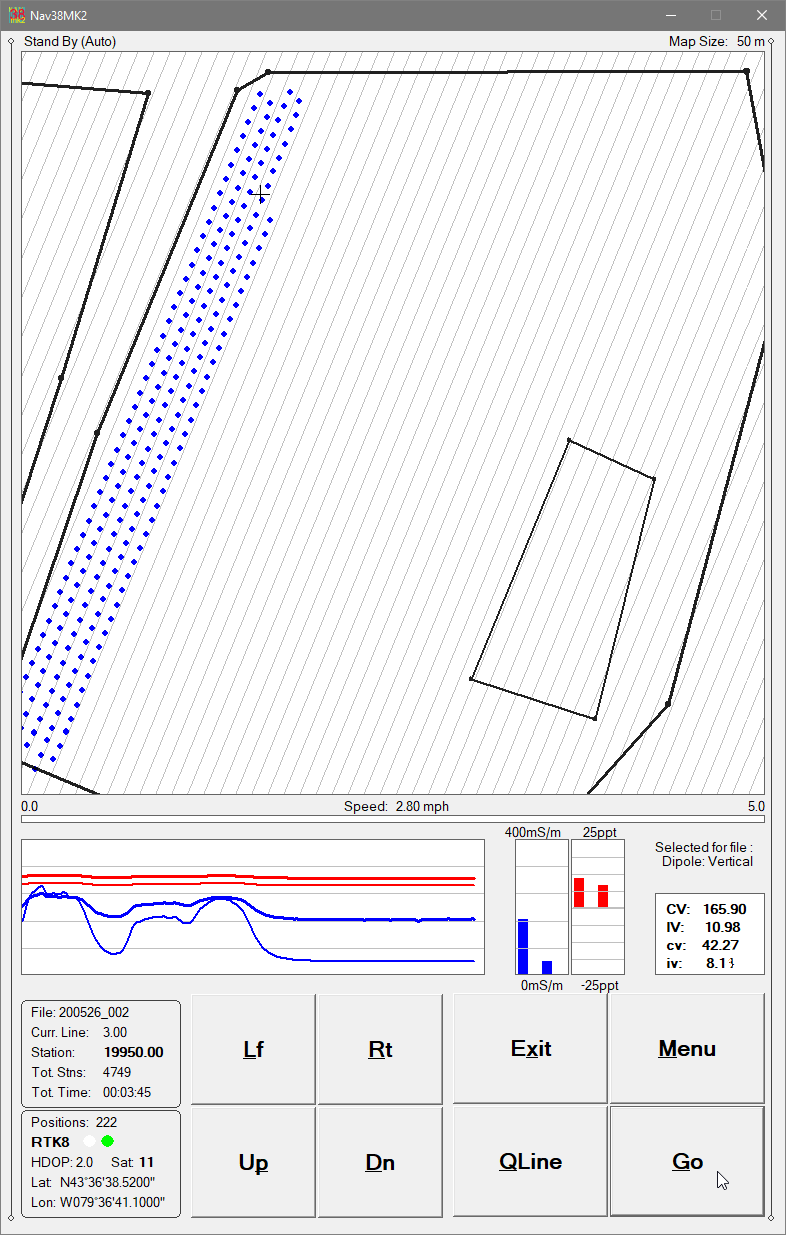Click the Tot. Stns 4749 entry
This screenshot has width=786, height=1235.
(x=81, y=1072)
